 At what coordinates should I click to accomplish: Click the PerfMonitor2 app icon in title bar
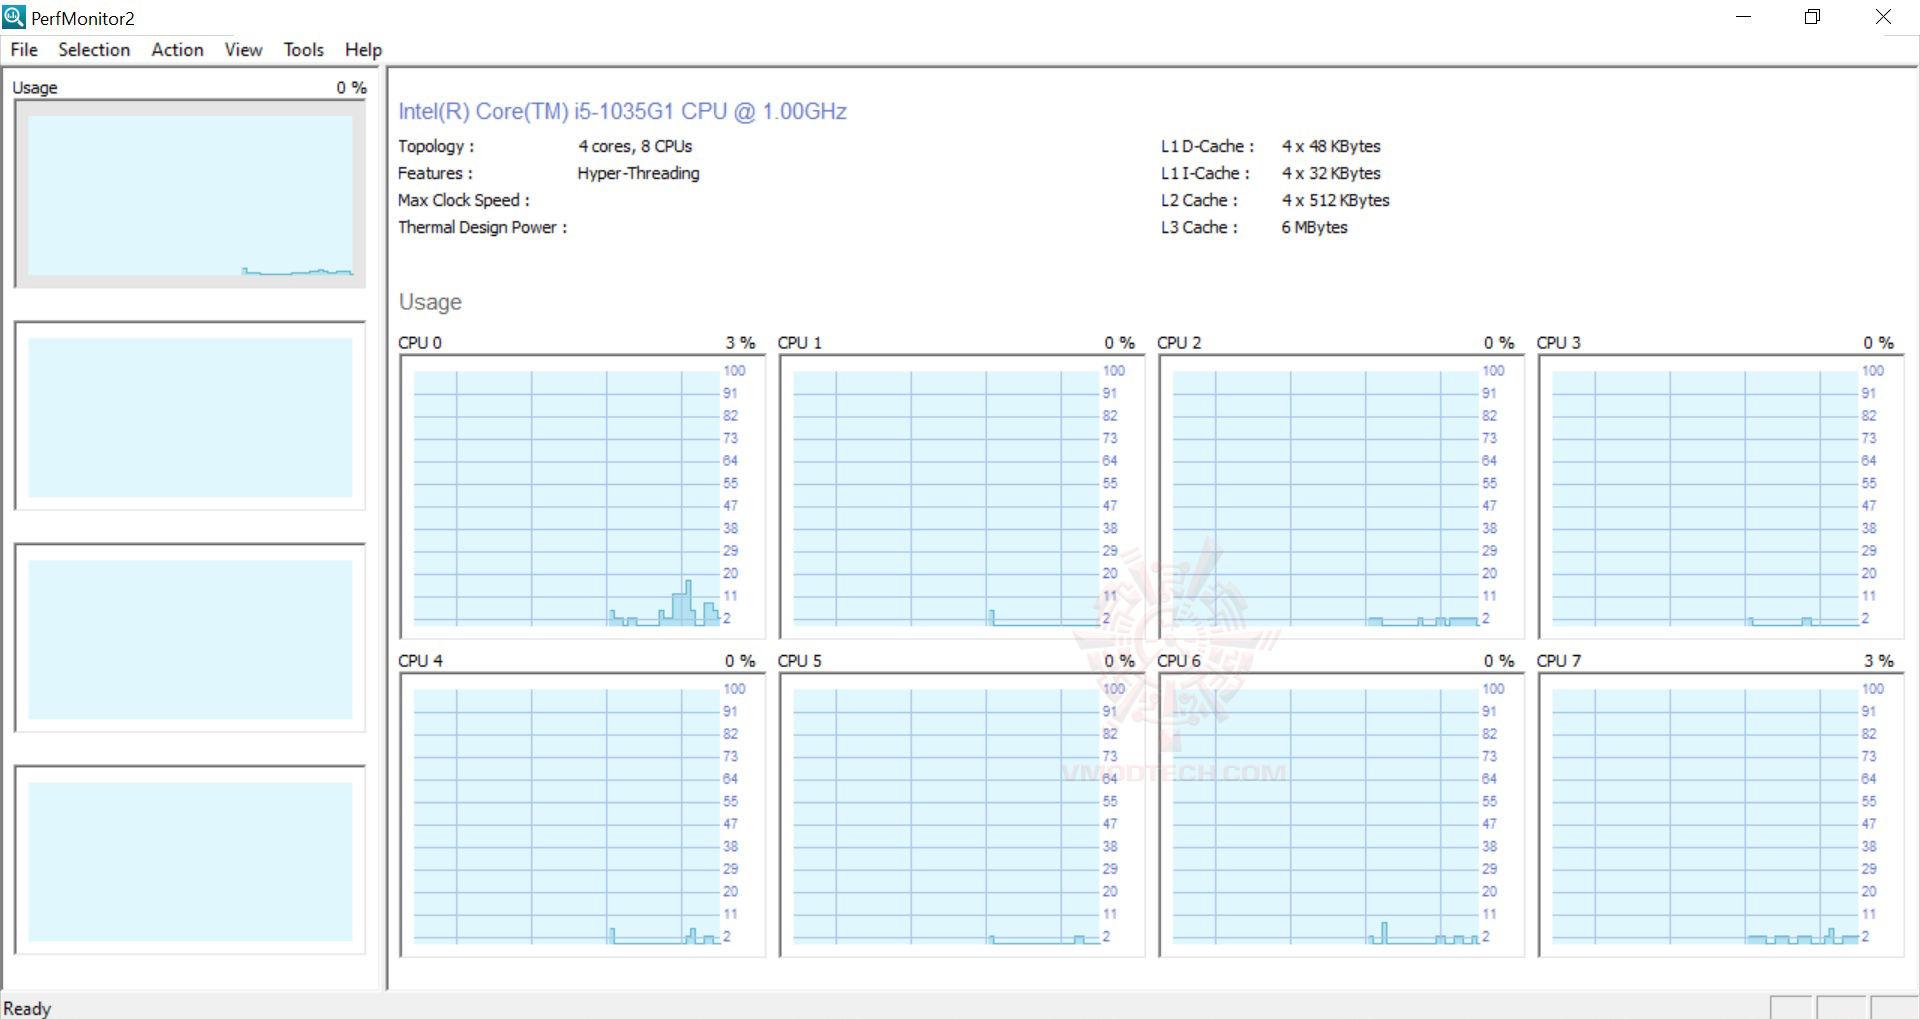tap(14, 17)
